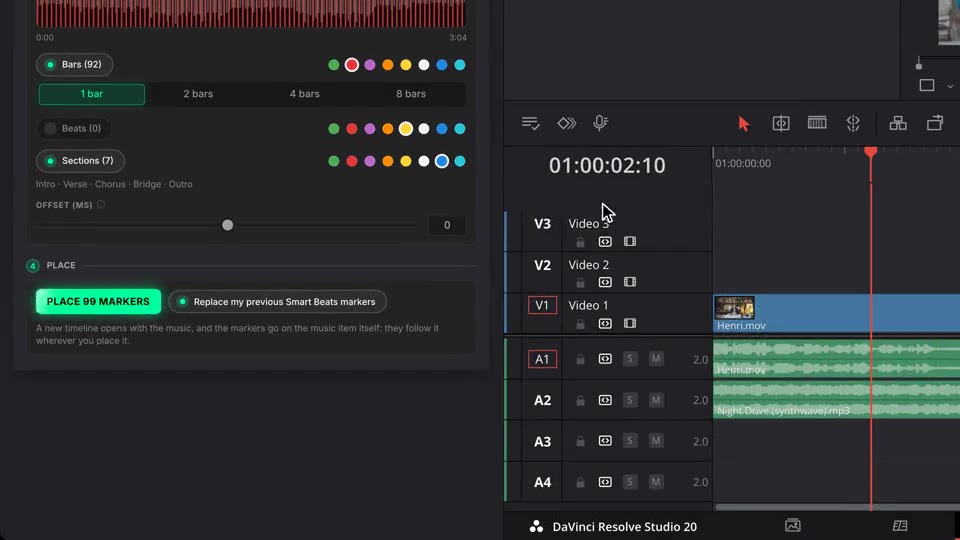Lock the Video 2 track
The width and height of the screenshot is (960, 540).
click(x=580, y=283)
